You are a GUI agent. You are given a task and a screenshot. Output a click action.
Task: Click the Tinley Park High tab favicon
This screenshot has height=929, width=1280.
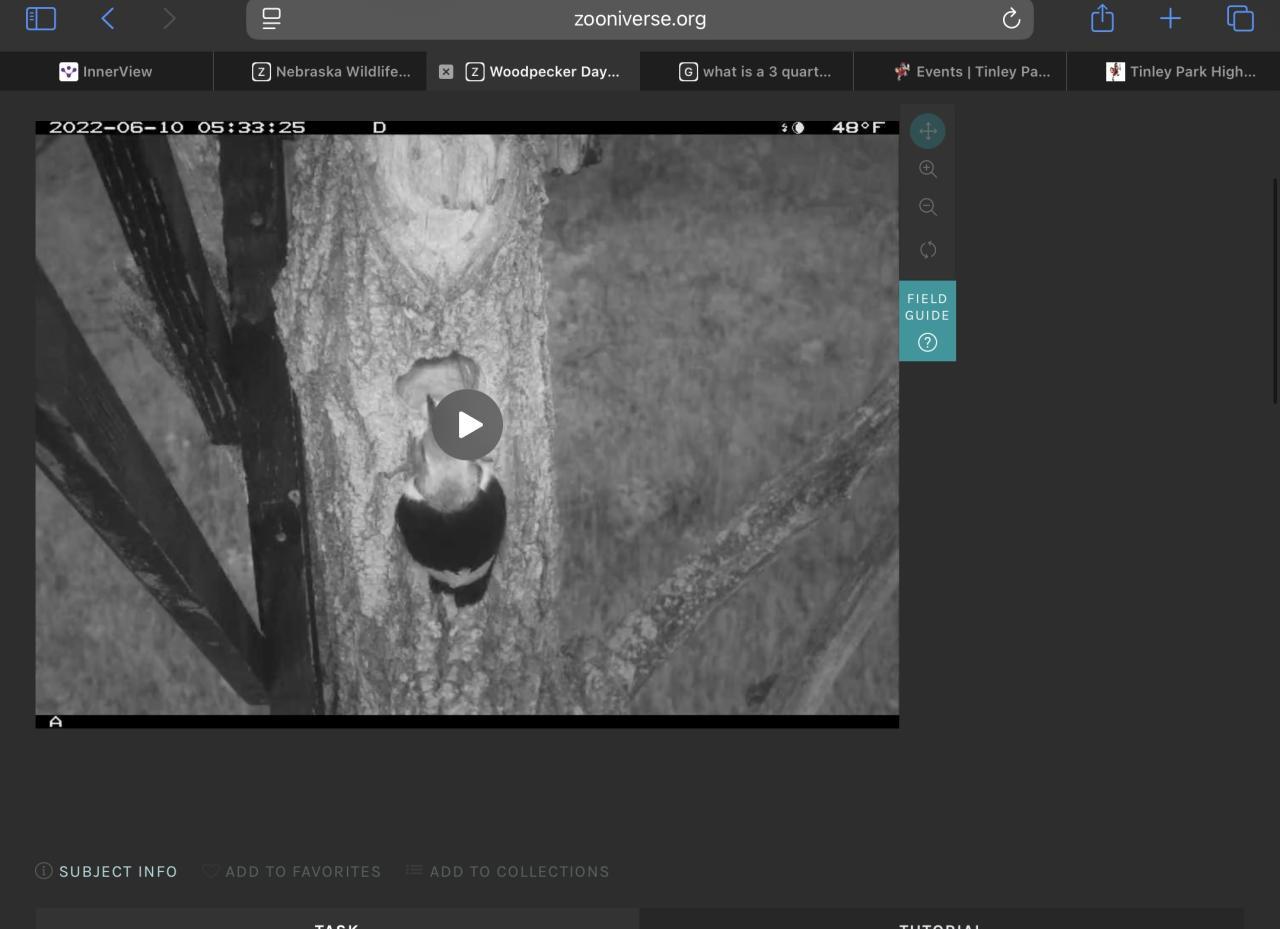coord(1115,71)
